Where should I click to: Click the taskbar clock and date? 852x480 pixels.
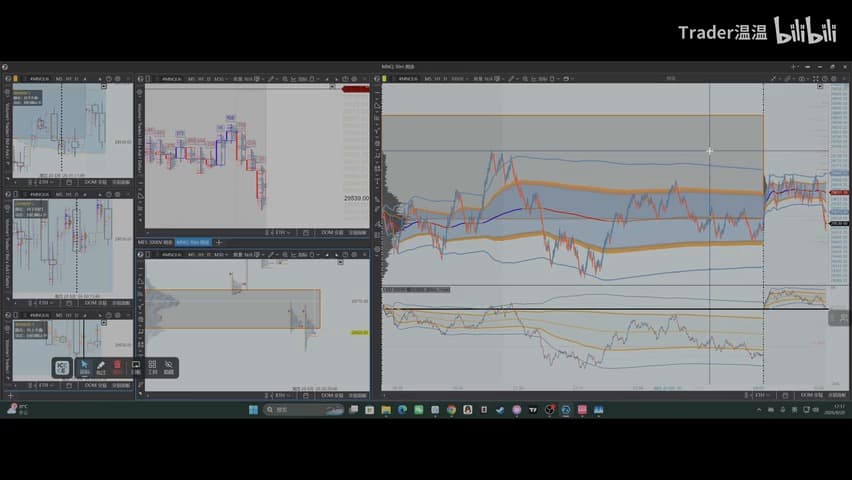[835, 409]
